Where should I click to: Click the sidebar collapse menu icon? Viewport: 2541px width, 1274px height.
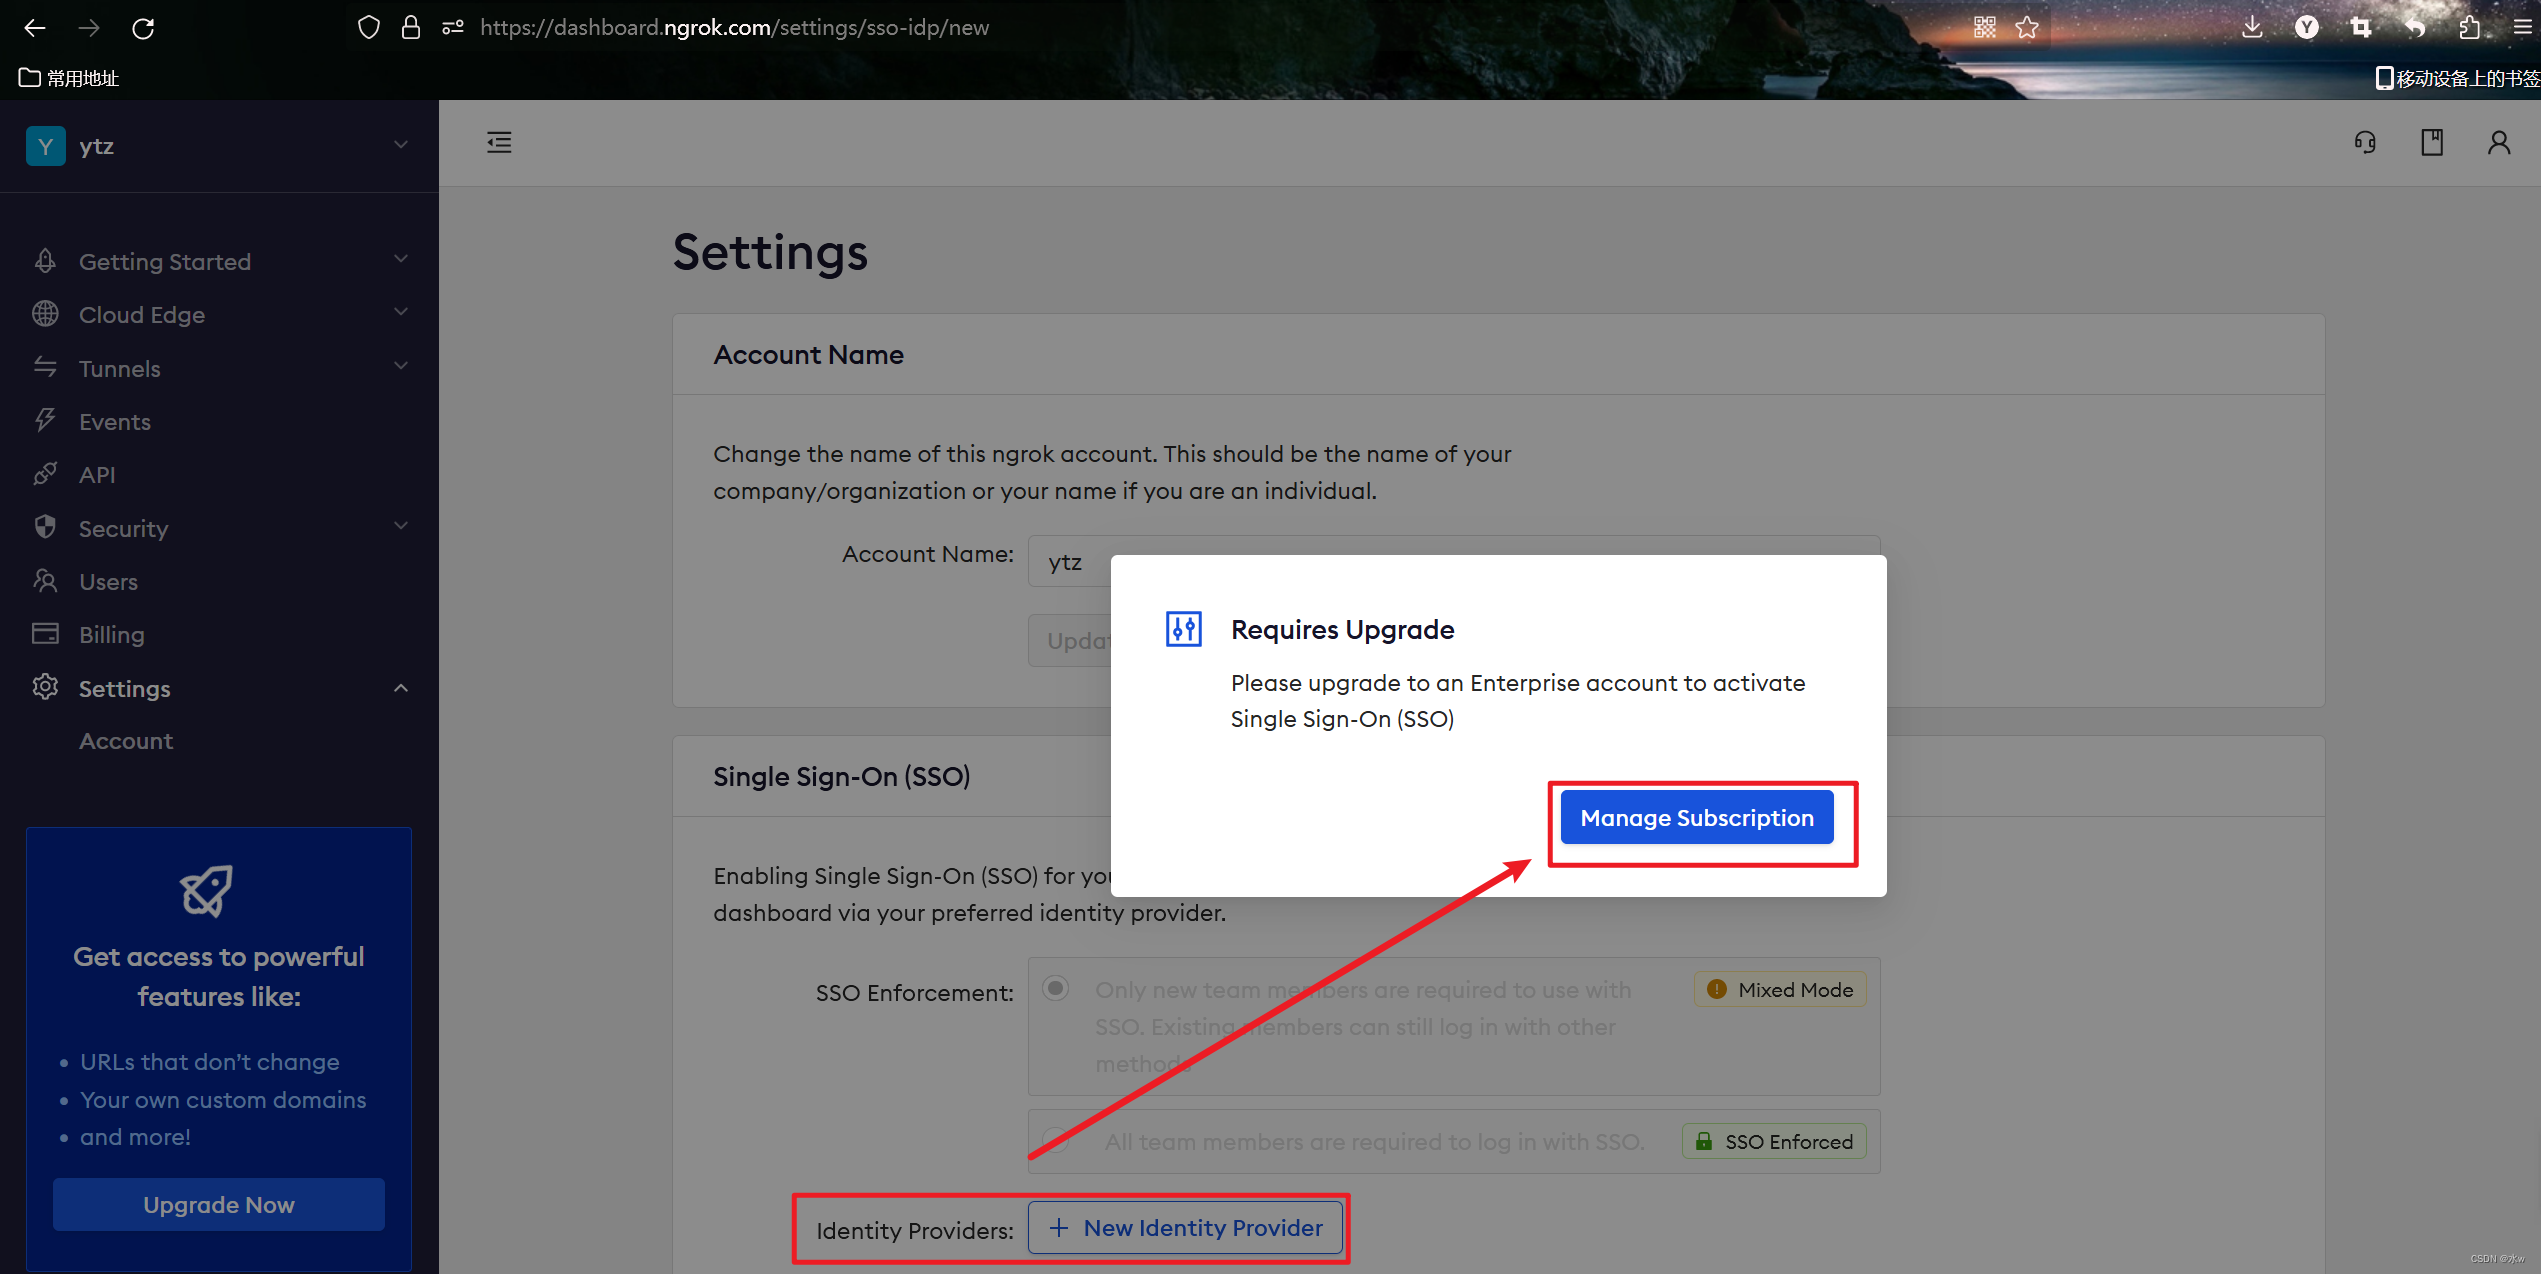coord(499,143)
